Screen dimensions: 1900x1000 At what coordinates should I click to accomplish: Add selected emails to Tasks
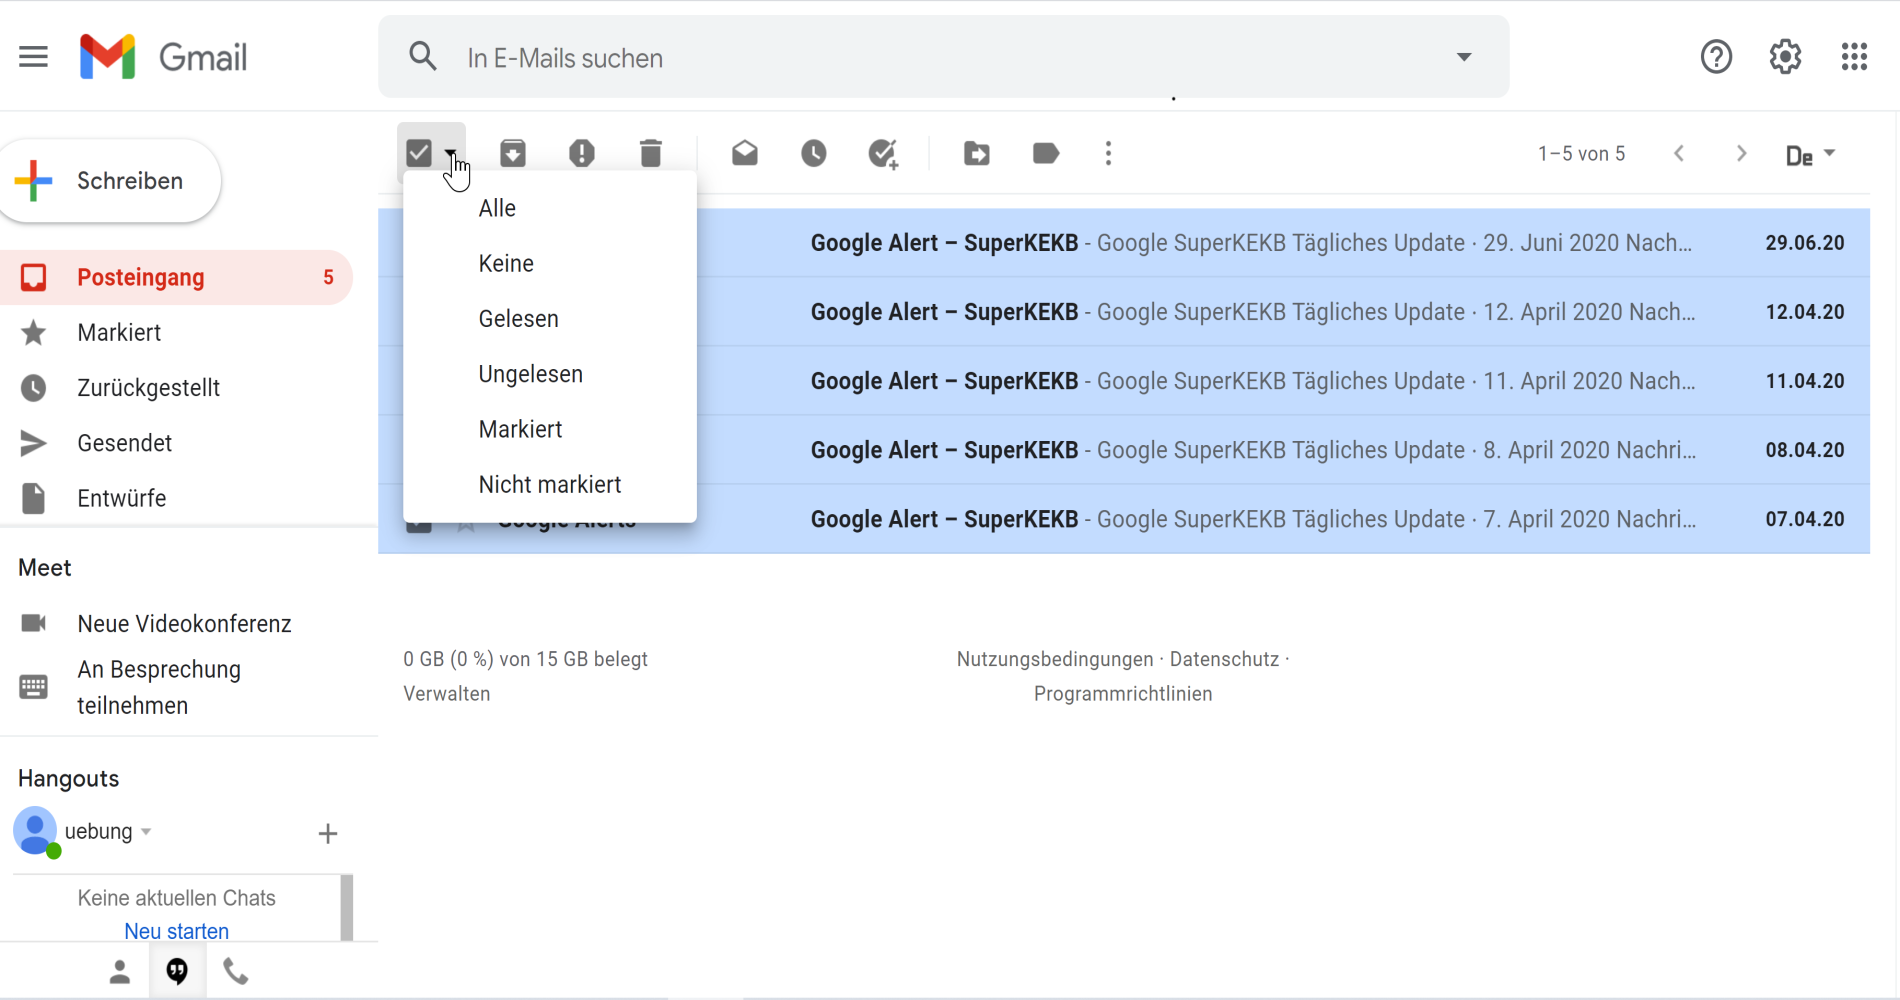(x=883, y=154)
